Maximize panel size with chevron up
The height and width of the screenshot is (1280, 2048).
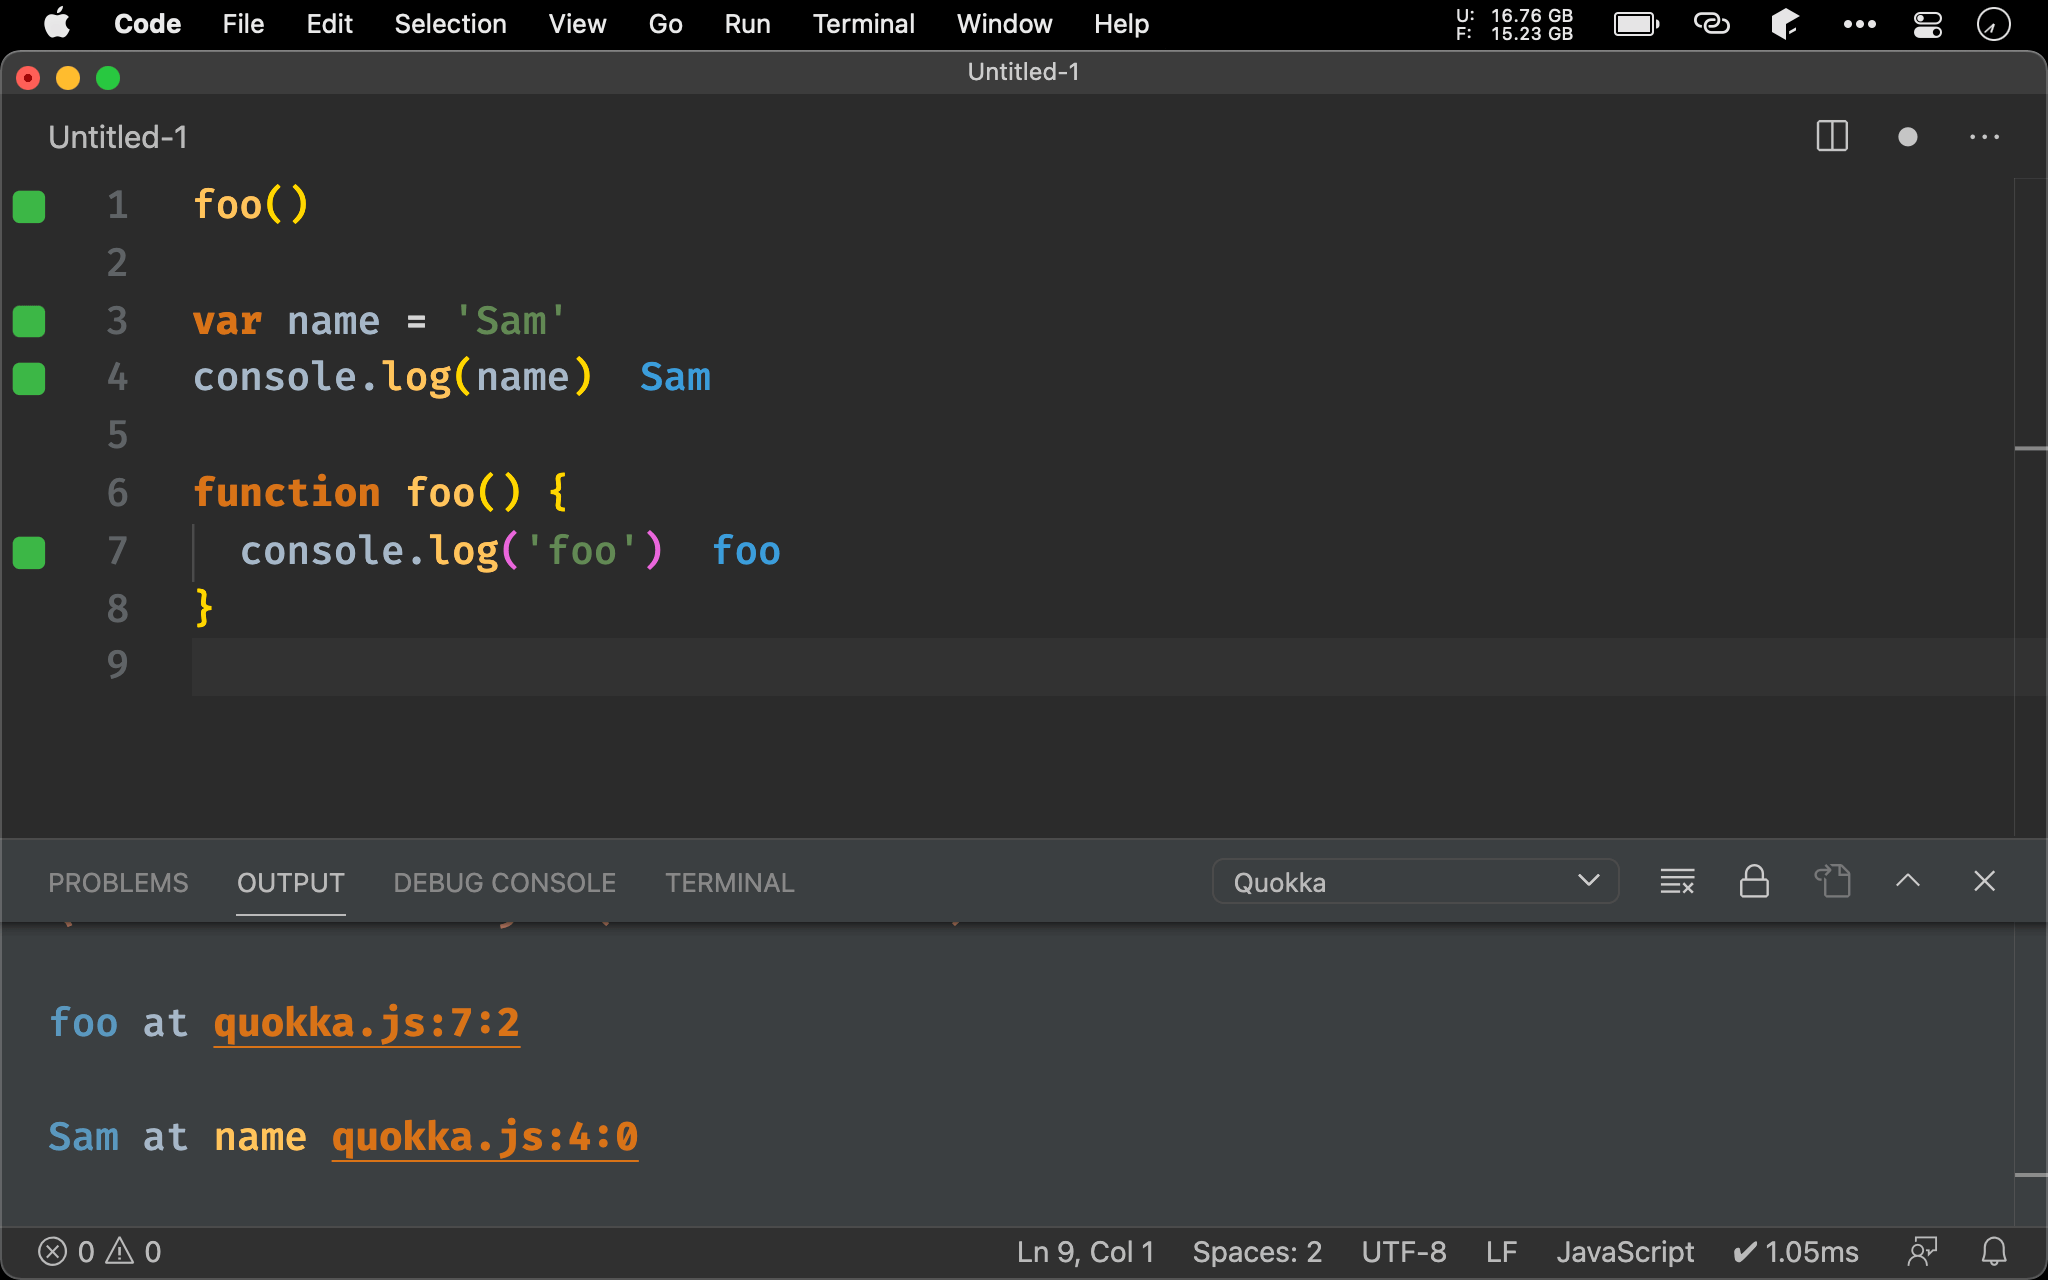pos(1907,881)
